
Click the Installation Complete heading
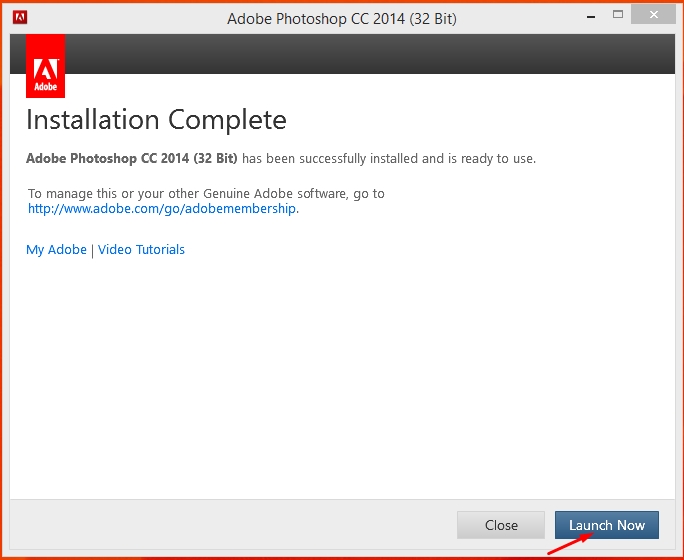coord(156,120)
